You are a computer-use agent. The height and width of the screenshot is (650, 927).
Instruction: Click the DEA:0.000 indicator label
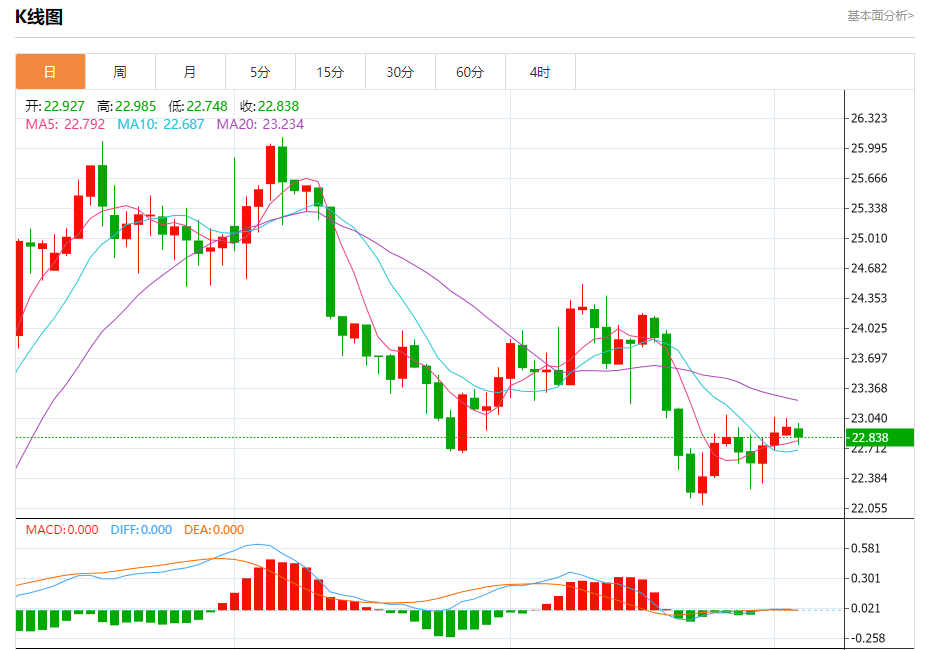214,529
